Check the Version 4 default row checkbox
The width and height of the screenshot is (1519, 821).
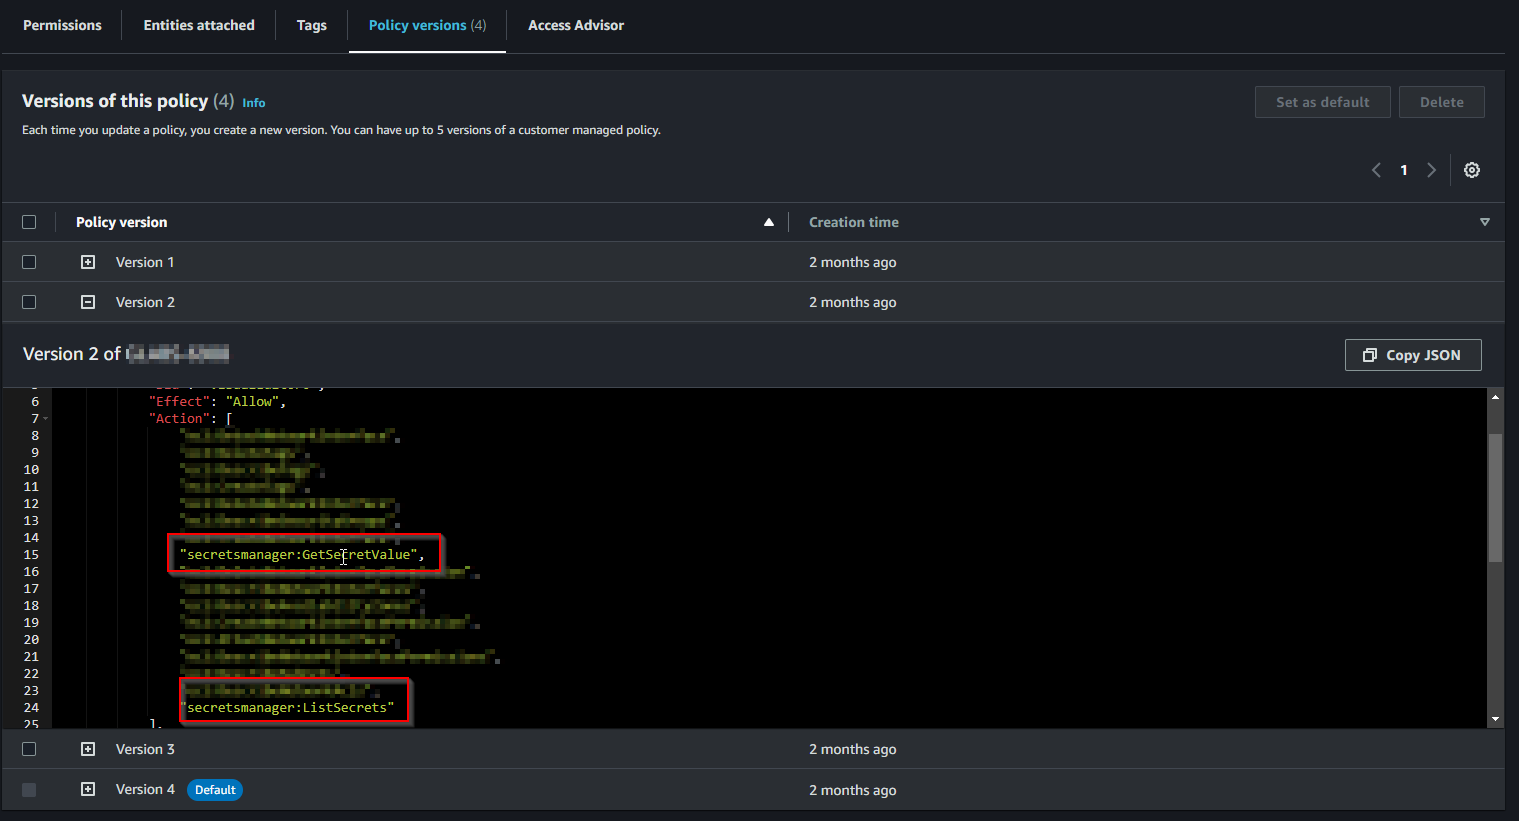tap(29, 790)
